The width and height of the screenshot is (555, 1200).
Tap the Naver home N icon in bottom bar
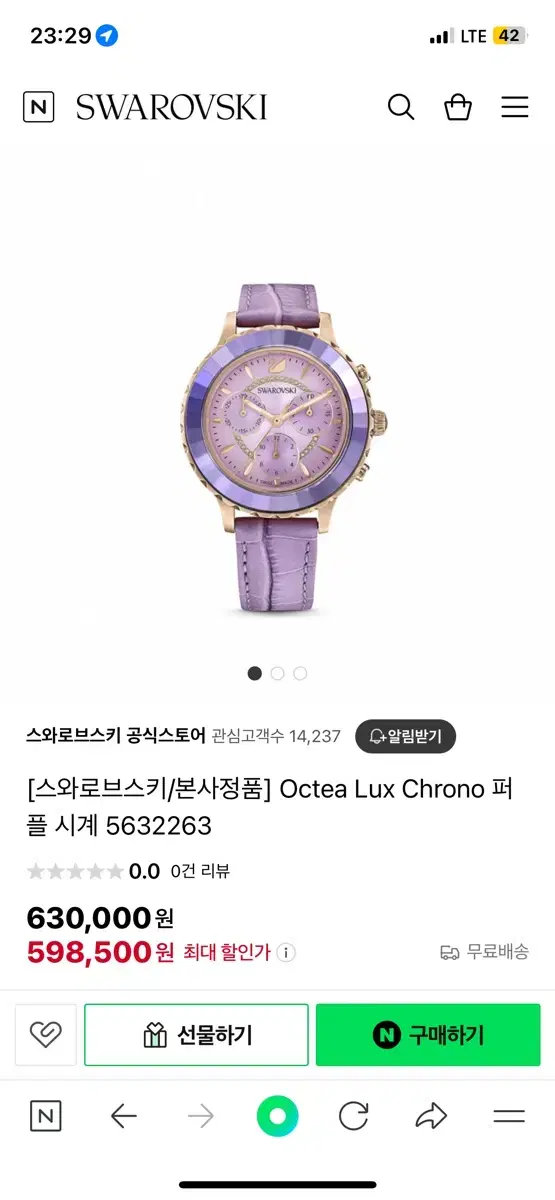pos(45,1116)
